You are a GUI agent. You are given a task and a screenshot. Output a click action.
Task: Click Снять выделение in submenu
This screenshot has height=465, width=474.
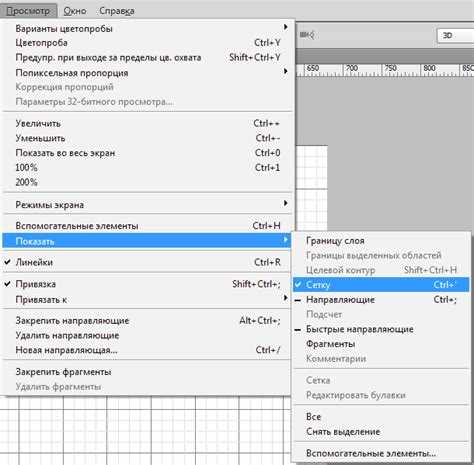pos(381,432)
